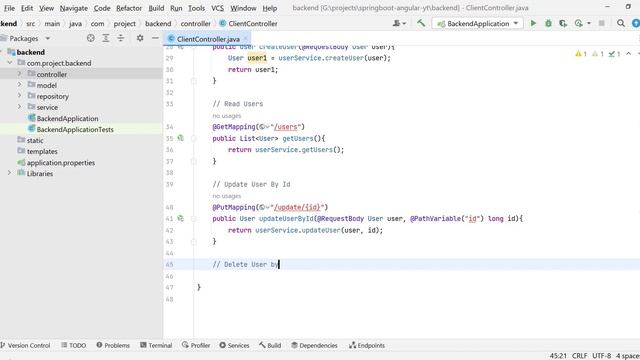
Task: Open the Services tool window
Action: (x=234, y=345)
